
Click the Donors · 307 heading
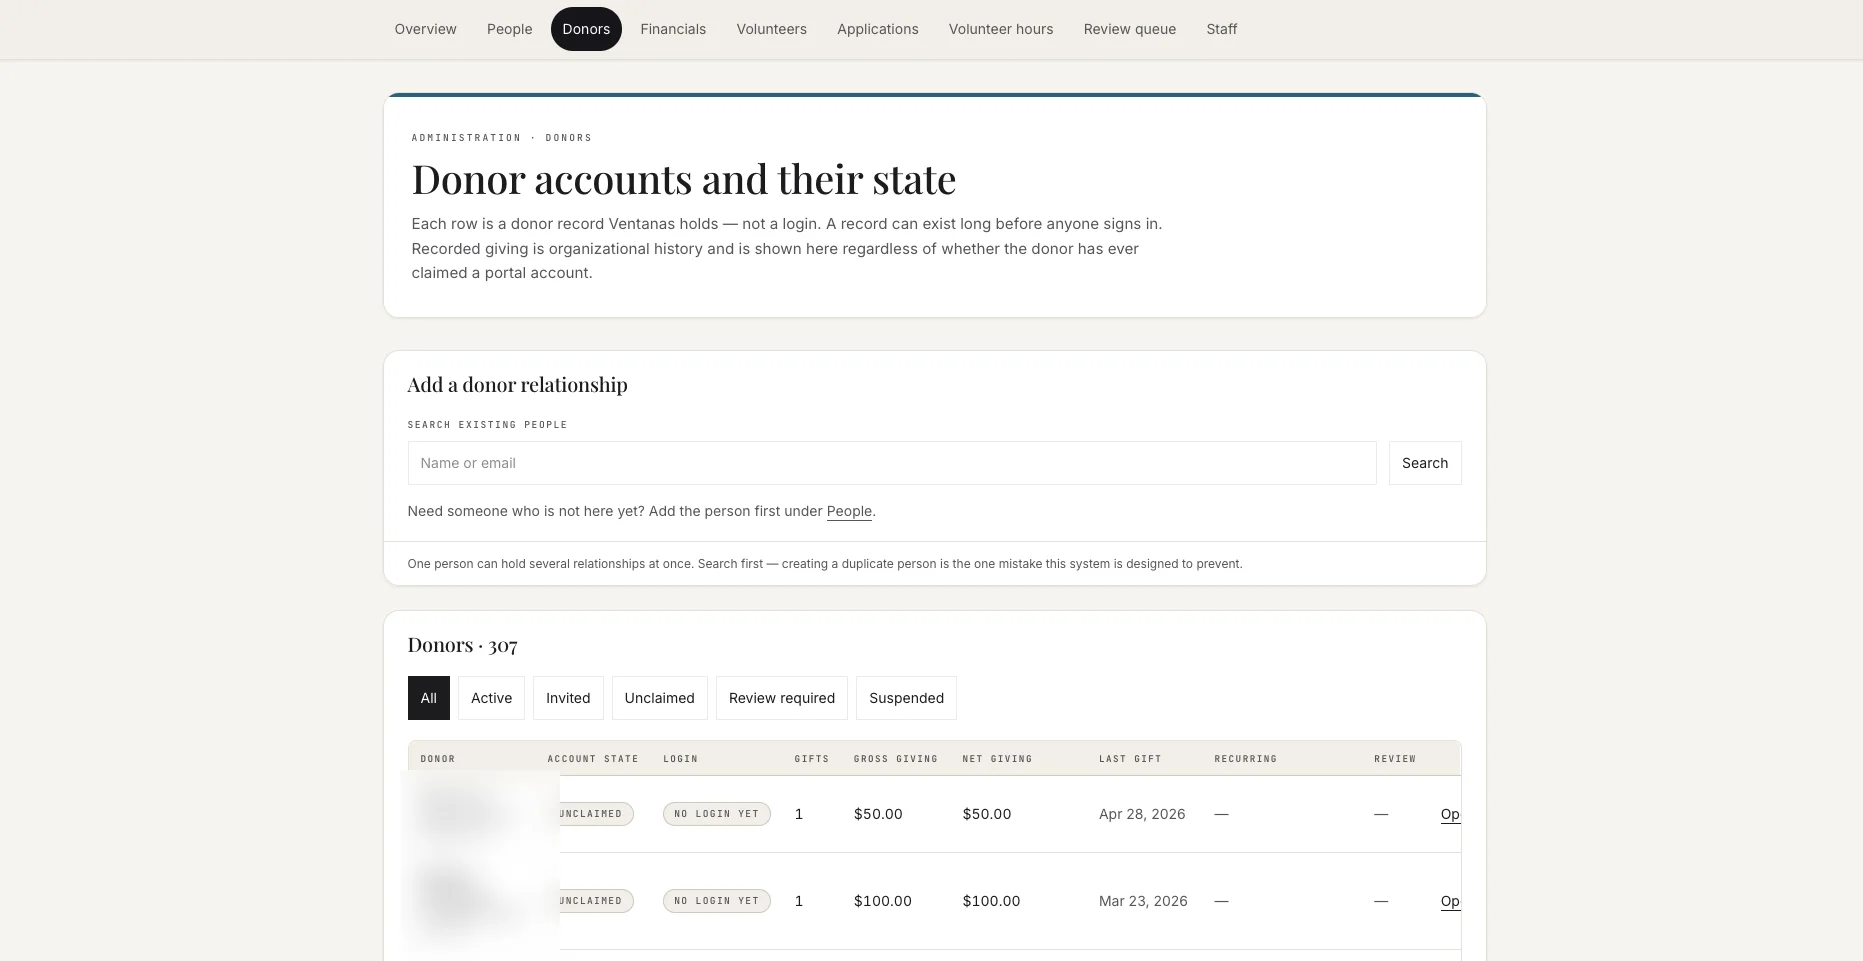(x=462, y=645)
